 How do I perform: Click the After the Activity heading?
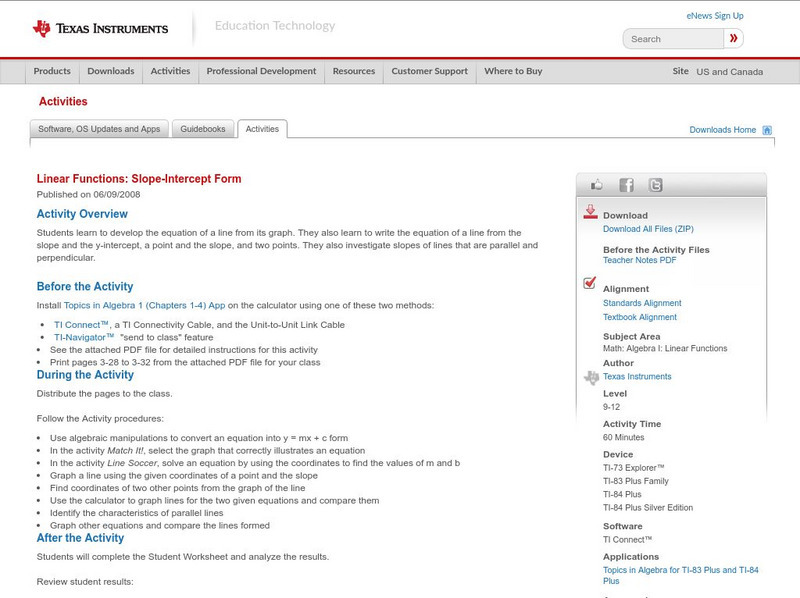80,538
